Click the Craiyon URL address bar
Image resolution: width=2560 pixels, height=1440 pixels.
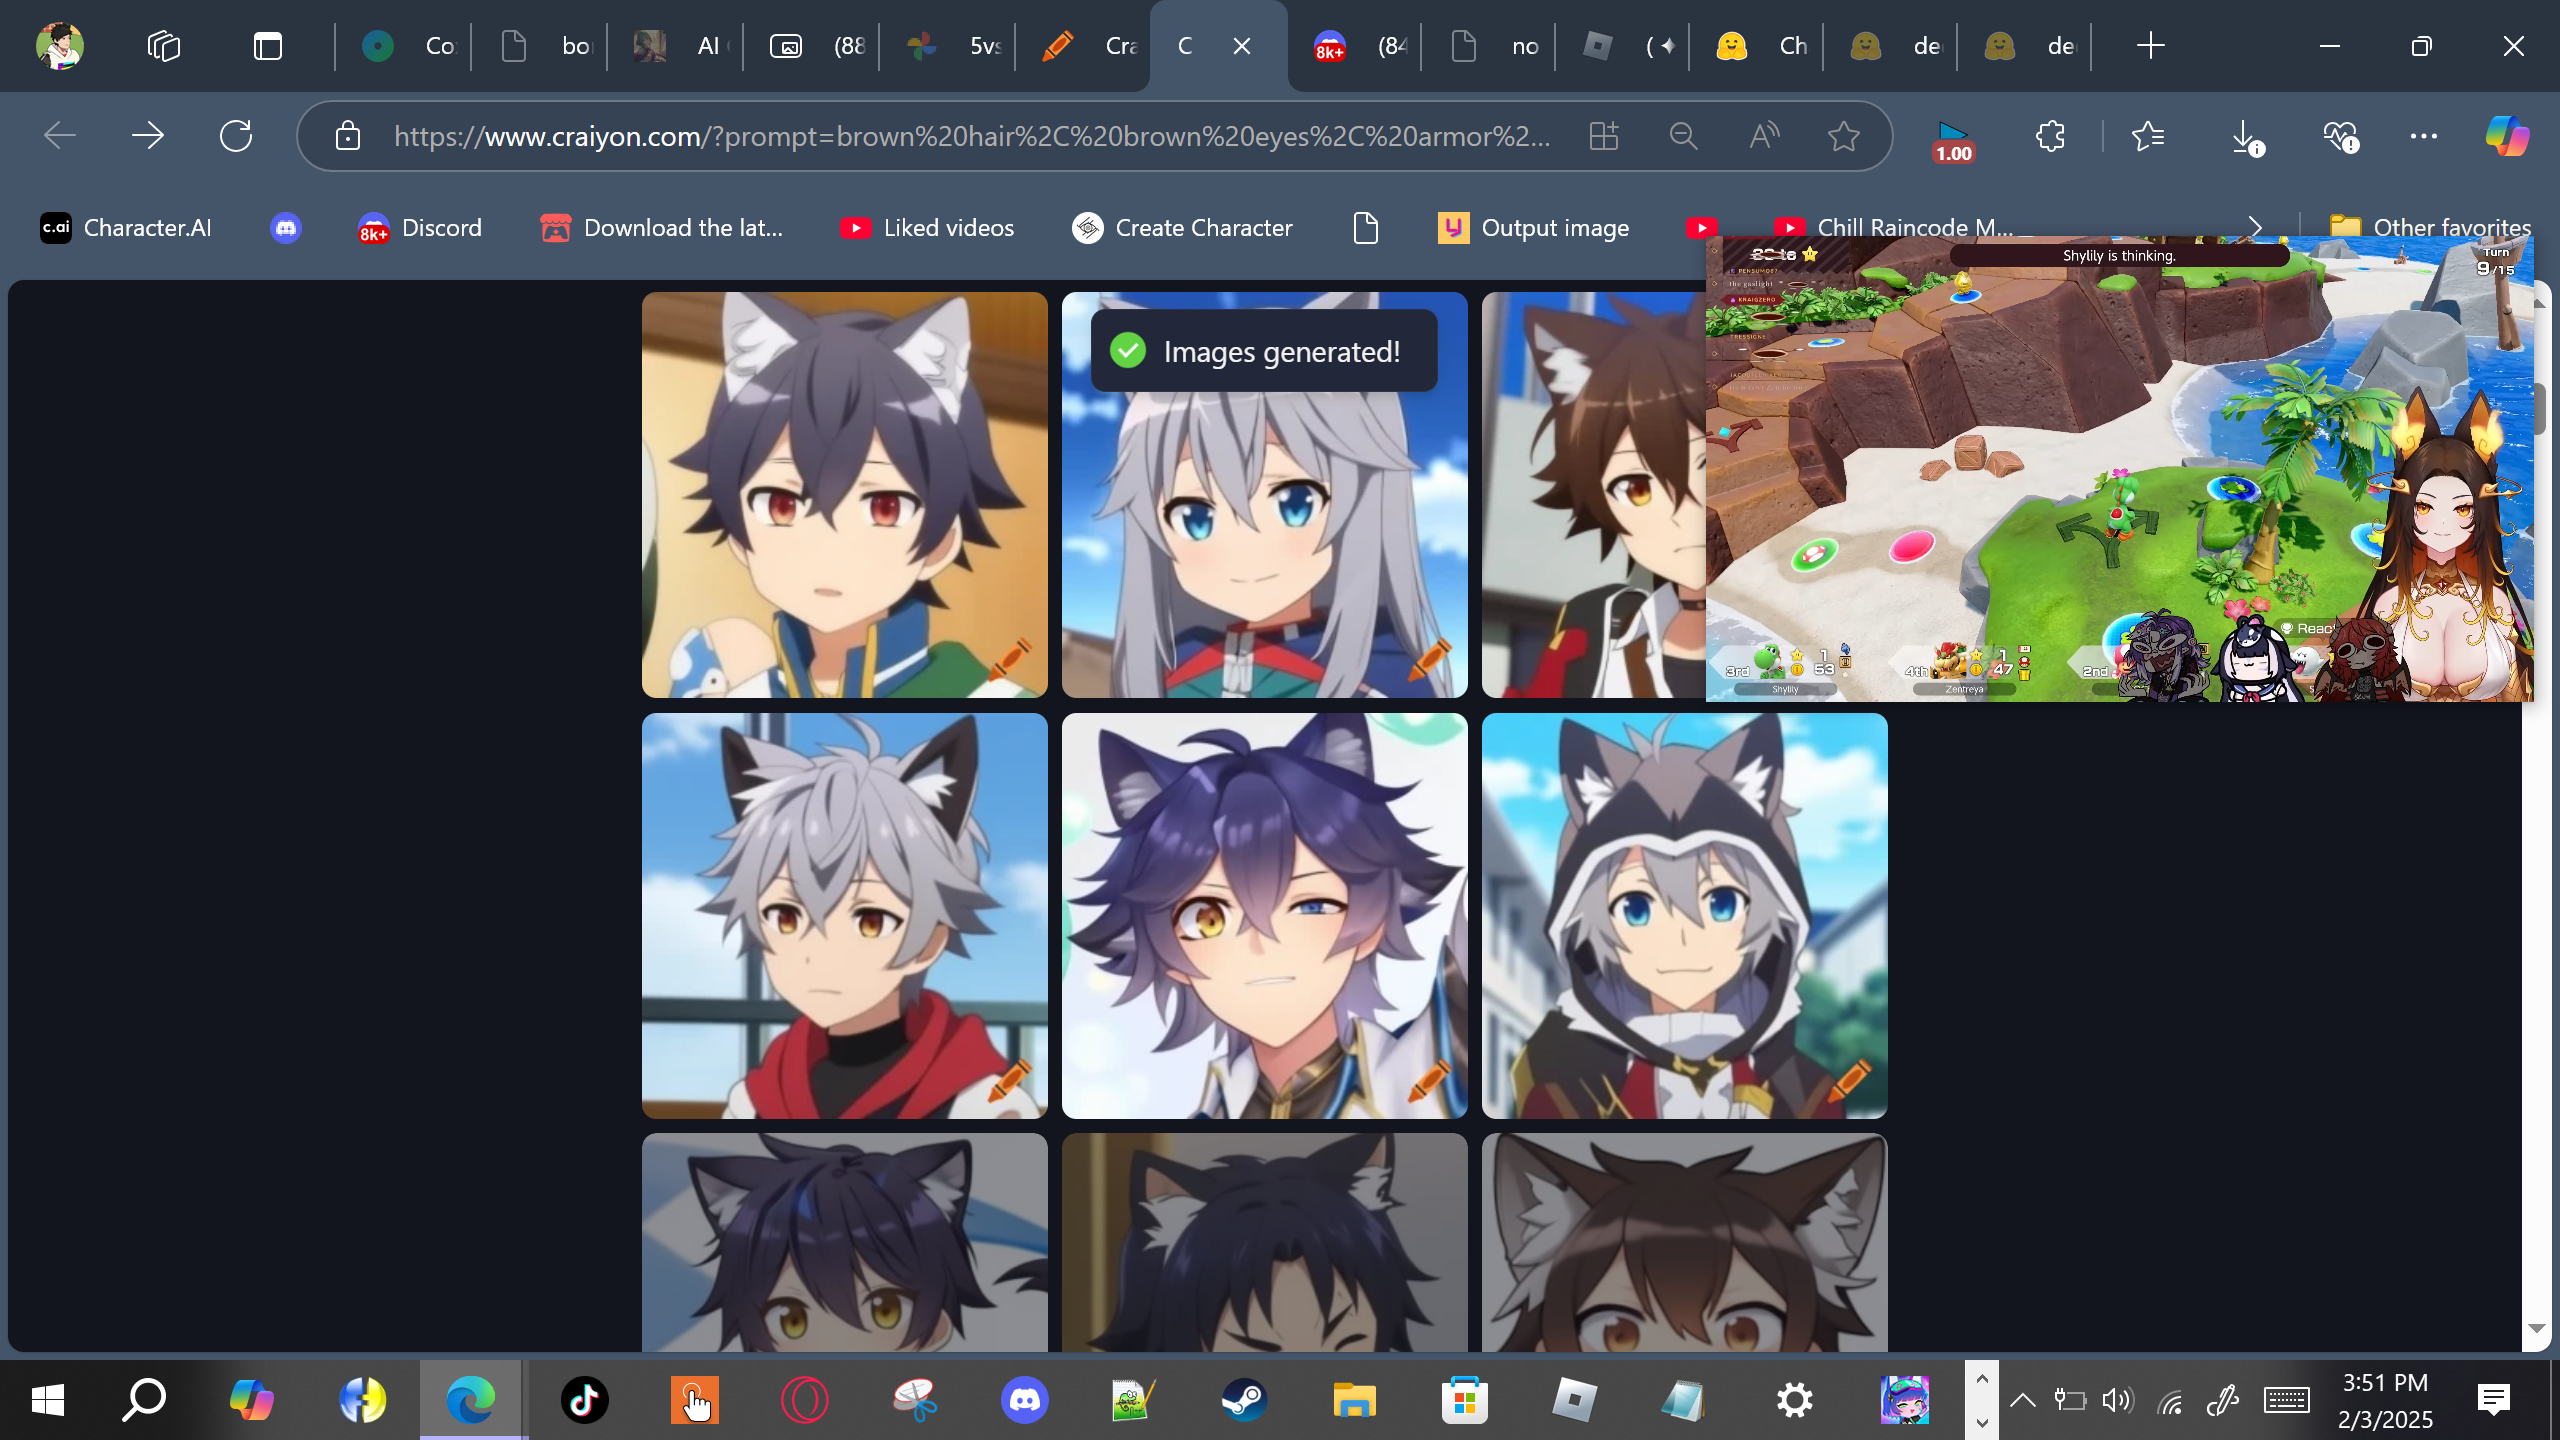point(972,136)
